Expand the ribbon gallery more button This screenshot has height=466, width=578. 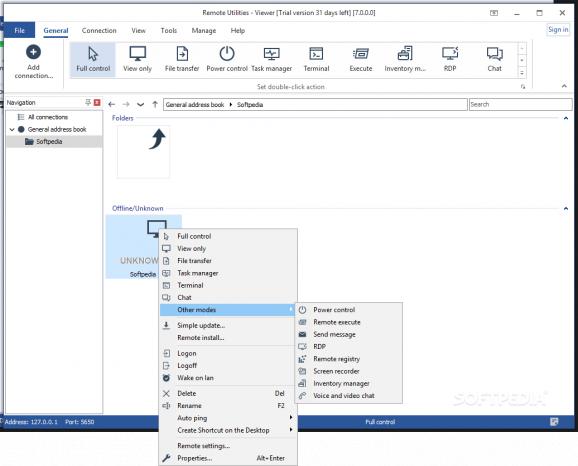tap(522, 73)
